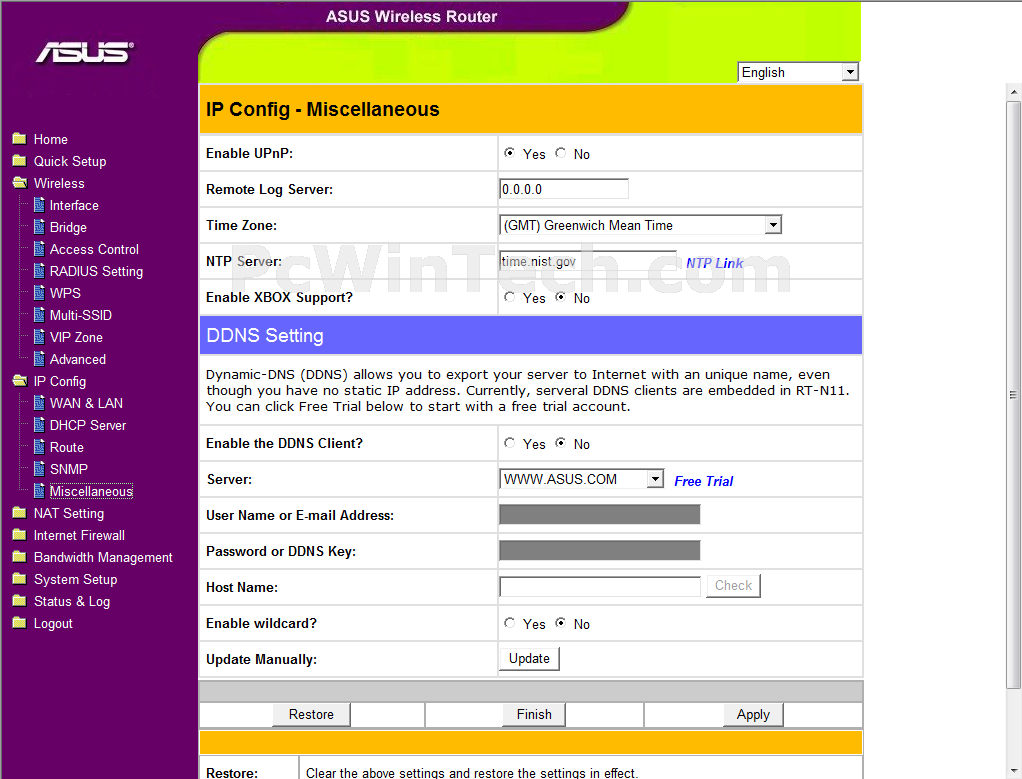Open the Home menu item

(51, 139)
